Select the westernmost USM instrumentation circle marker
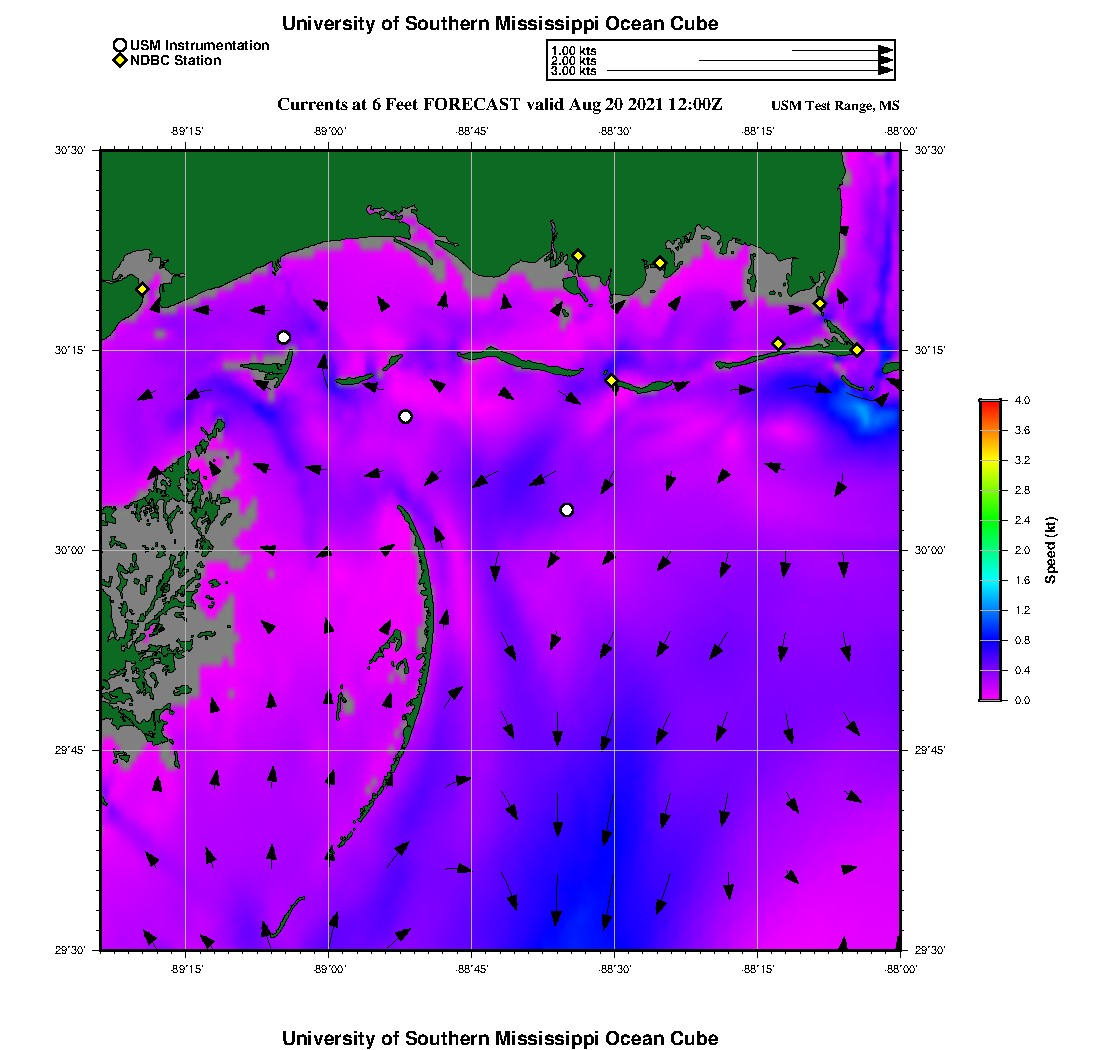This screenshot has width=1100, height=1050. pyautogui.click(x=283, y=337)
